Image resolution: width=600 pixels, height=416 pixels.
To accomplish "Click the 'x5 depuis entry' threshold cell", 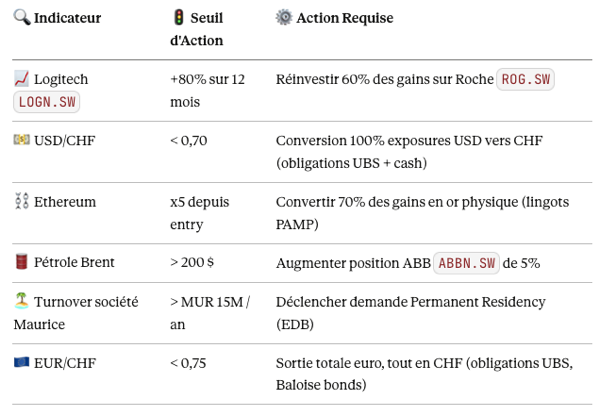I will point(199,213).
